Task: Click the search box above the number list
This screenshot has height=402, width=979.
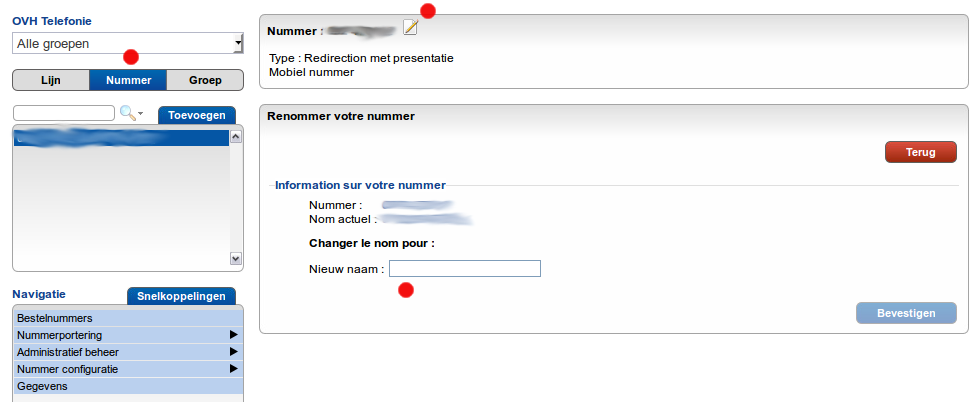Action: point(64,113)
